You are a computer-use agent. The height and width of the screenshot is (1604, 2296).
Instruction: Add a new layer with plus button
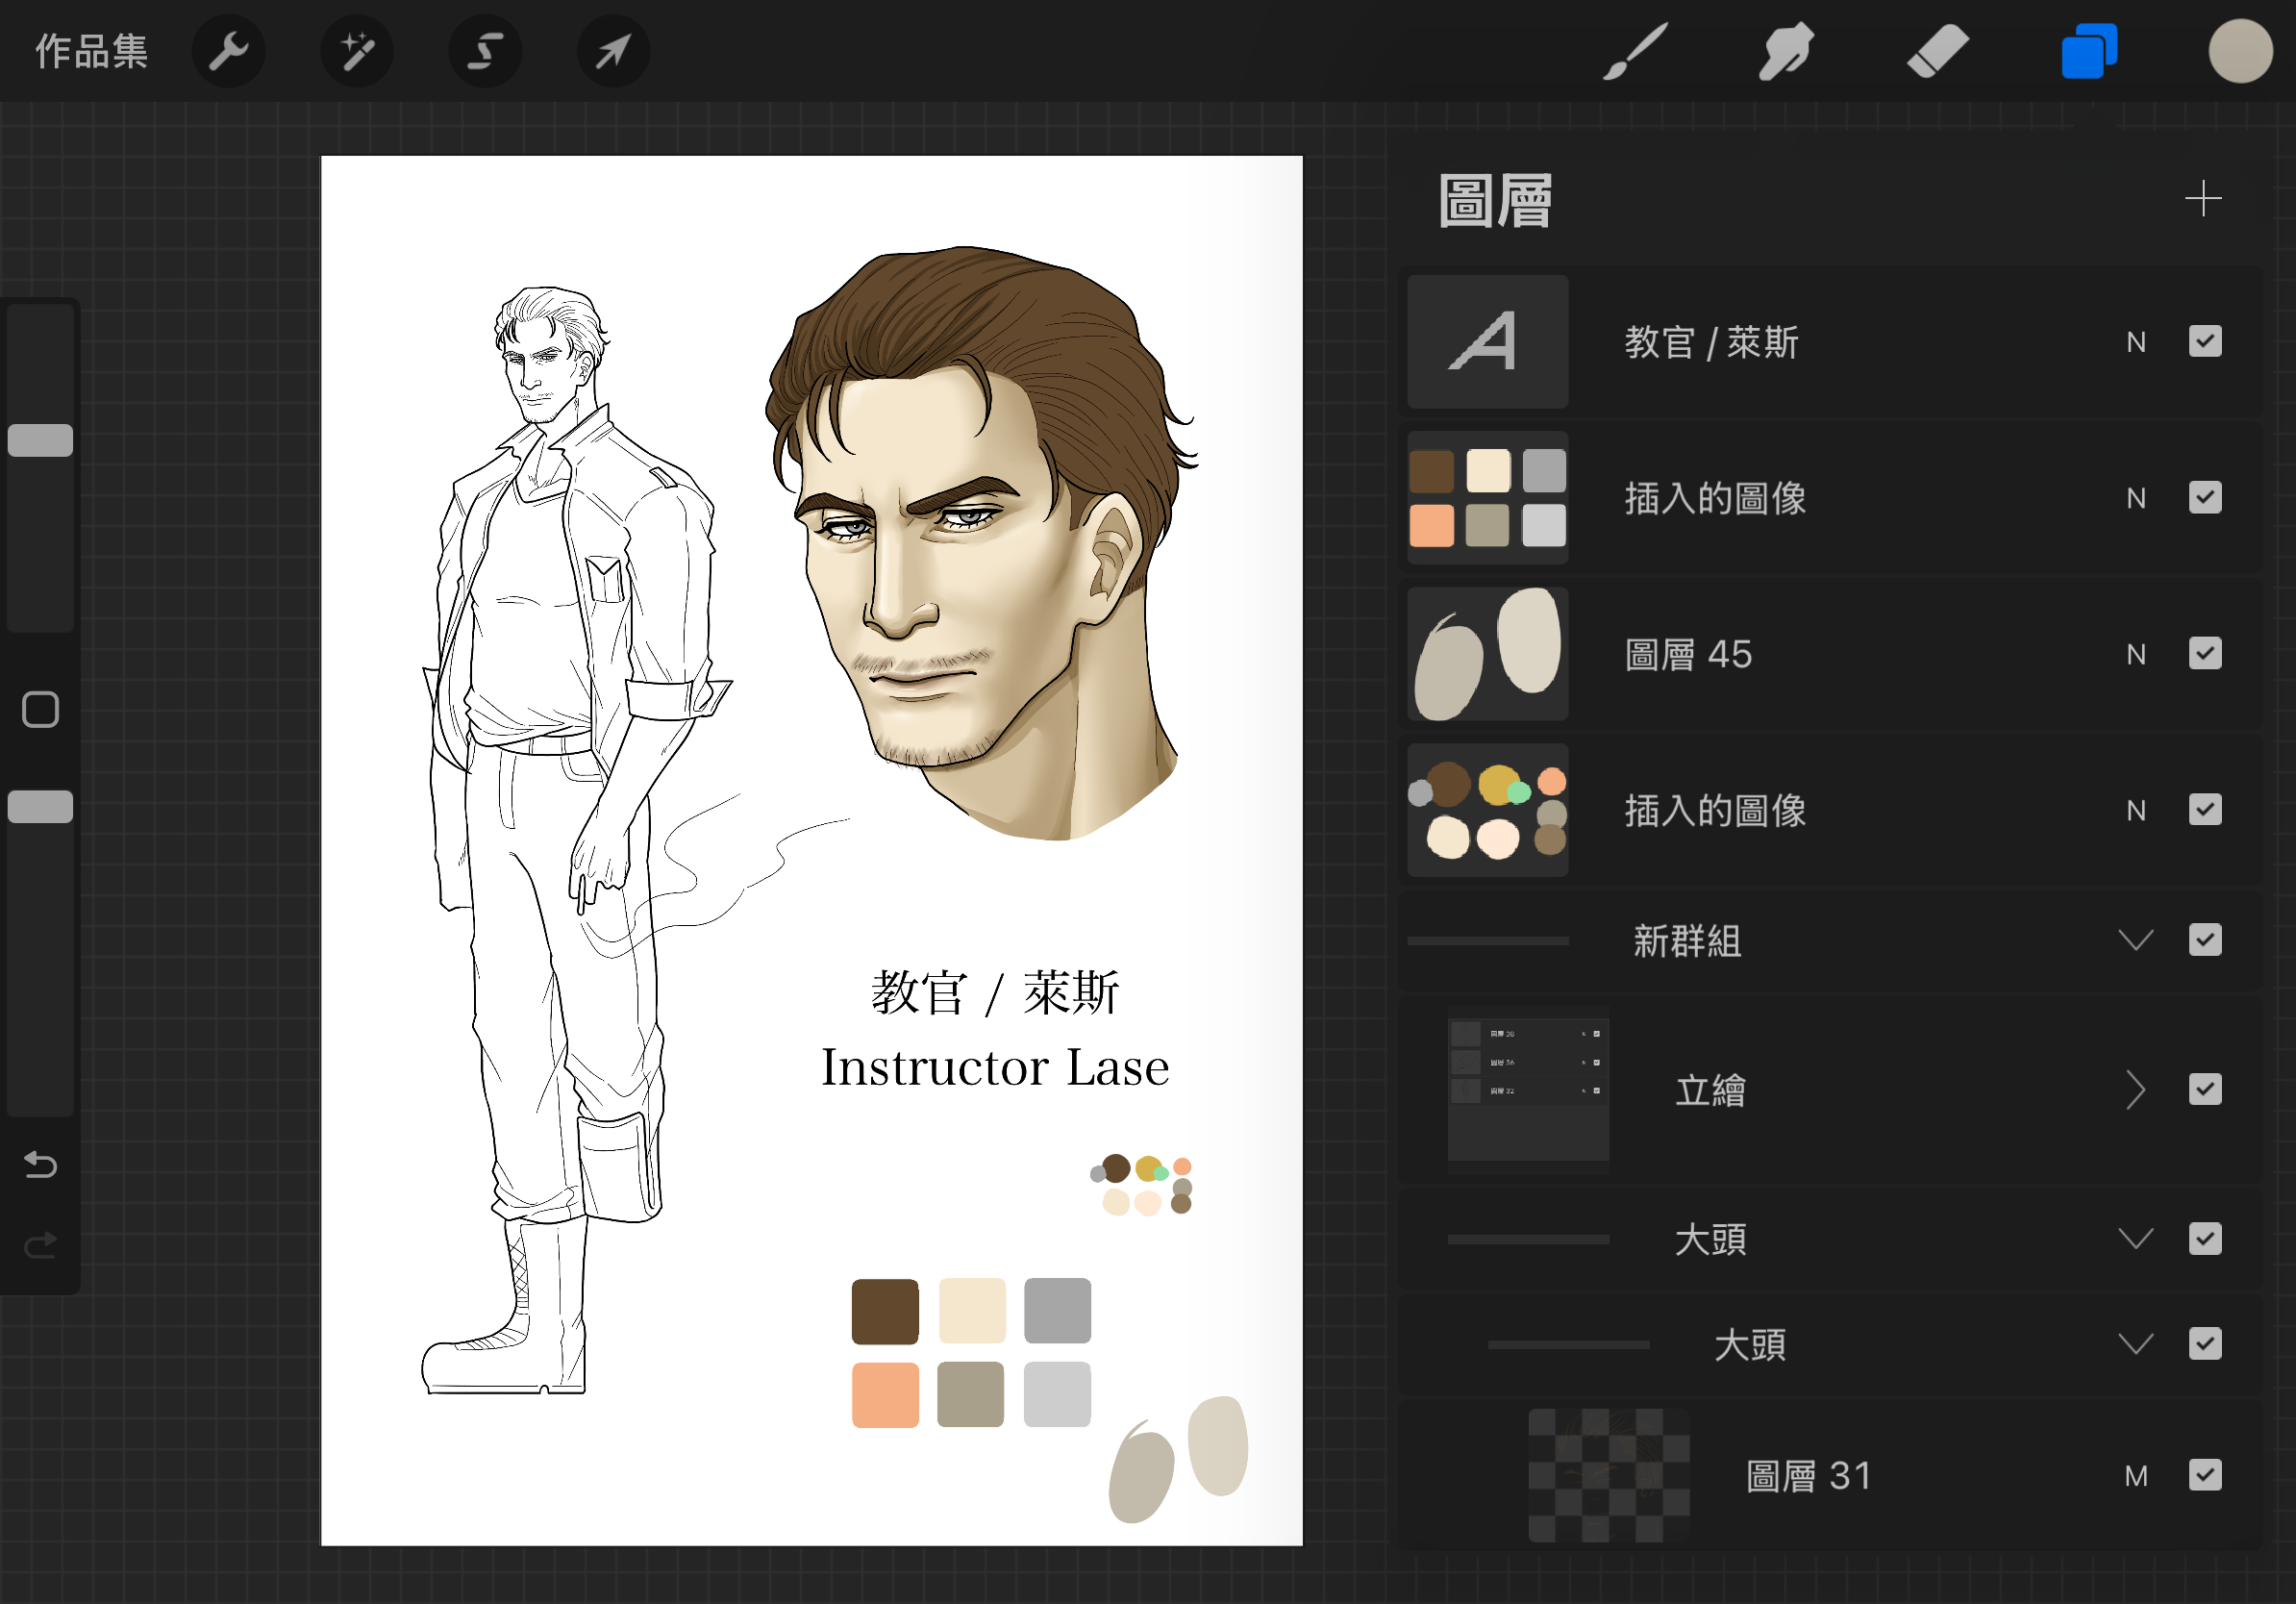pos(2202,198)
